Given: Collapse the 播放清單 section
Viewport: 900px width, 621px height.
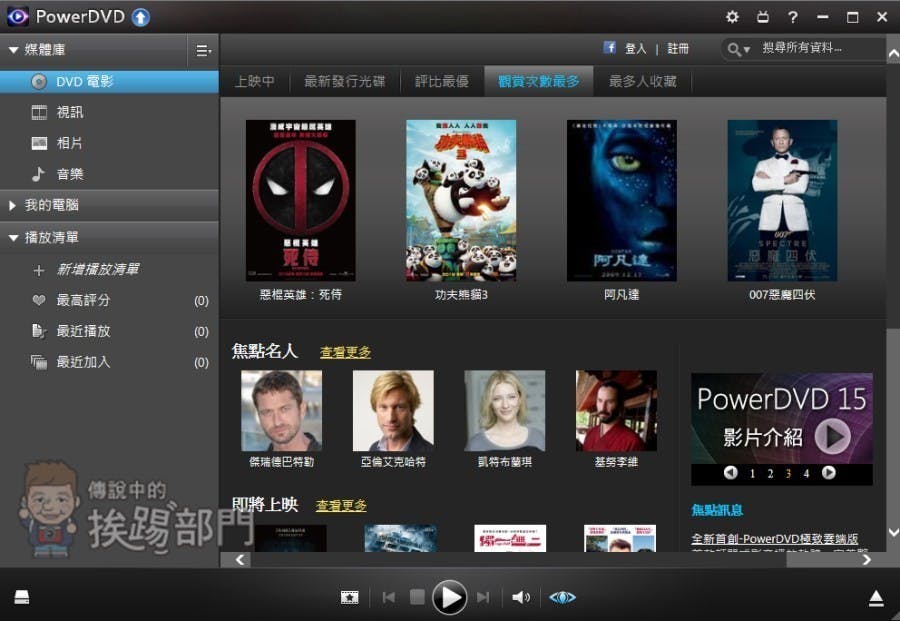Looking at the screenshot, I should [13, 238].
